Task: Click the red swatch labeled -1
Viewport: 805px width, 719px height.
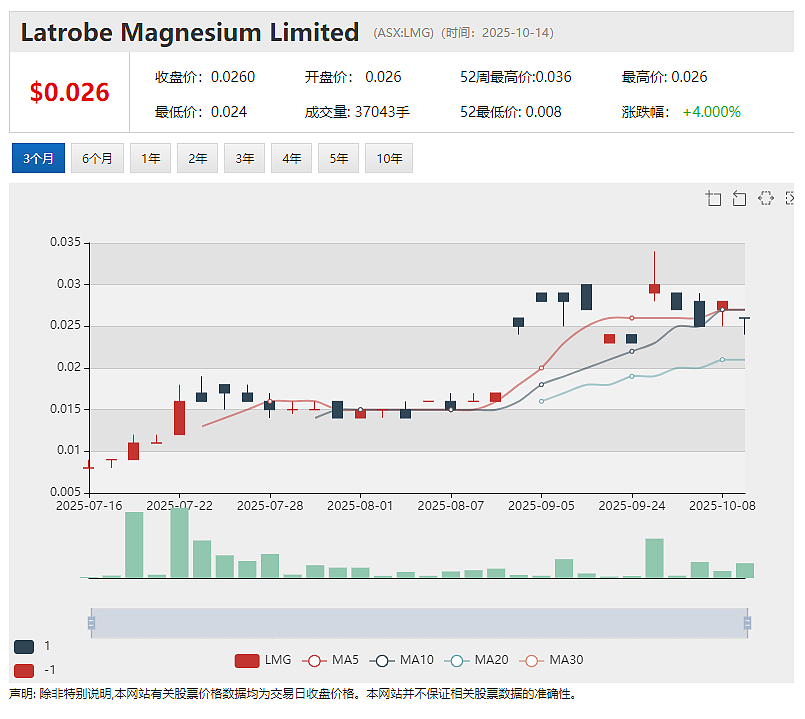Action: coord(24,671)
